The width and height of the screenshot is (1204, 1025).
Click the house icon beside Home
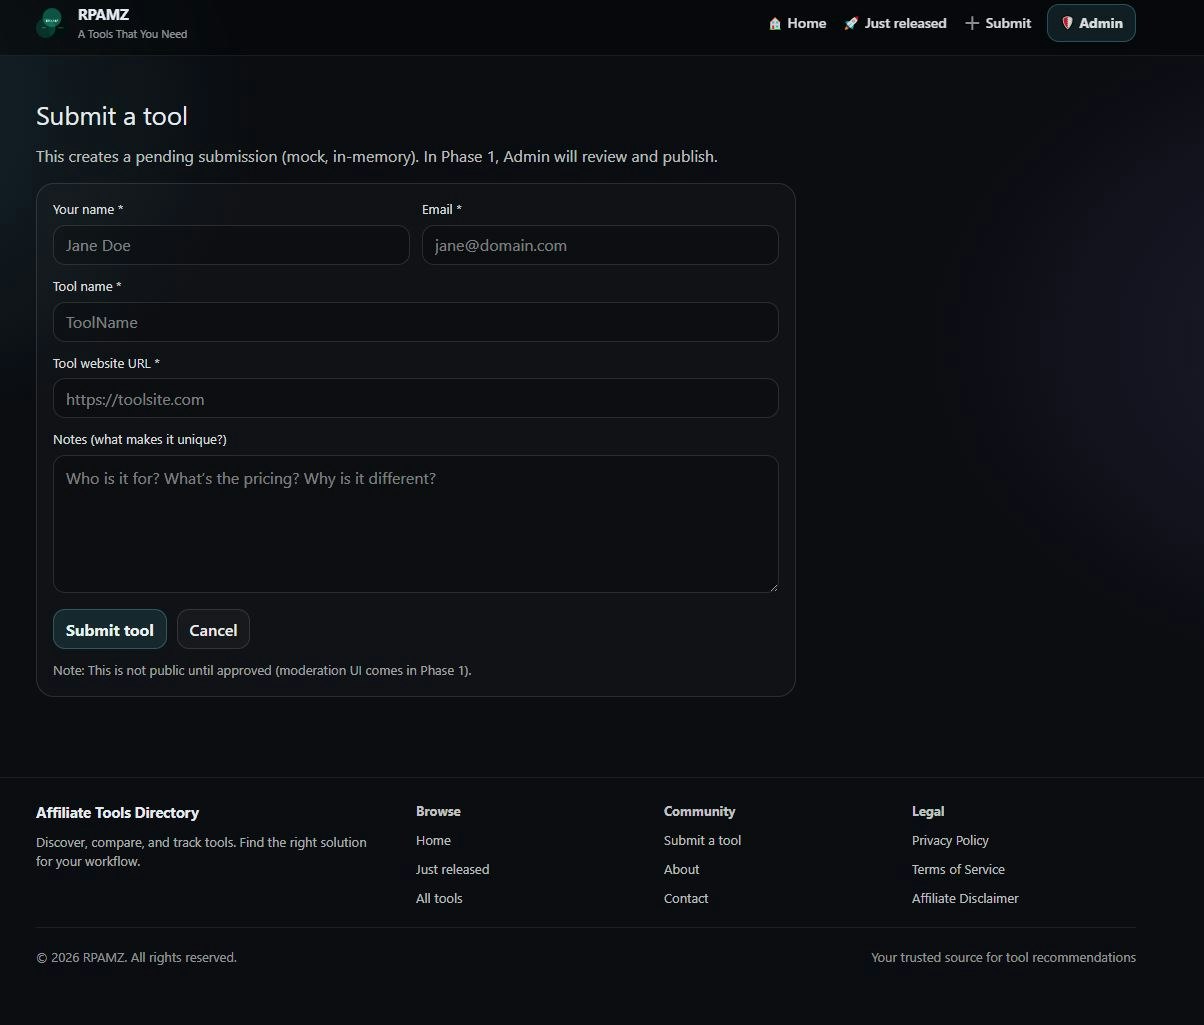tap(775, 23)
